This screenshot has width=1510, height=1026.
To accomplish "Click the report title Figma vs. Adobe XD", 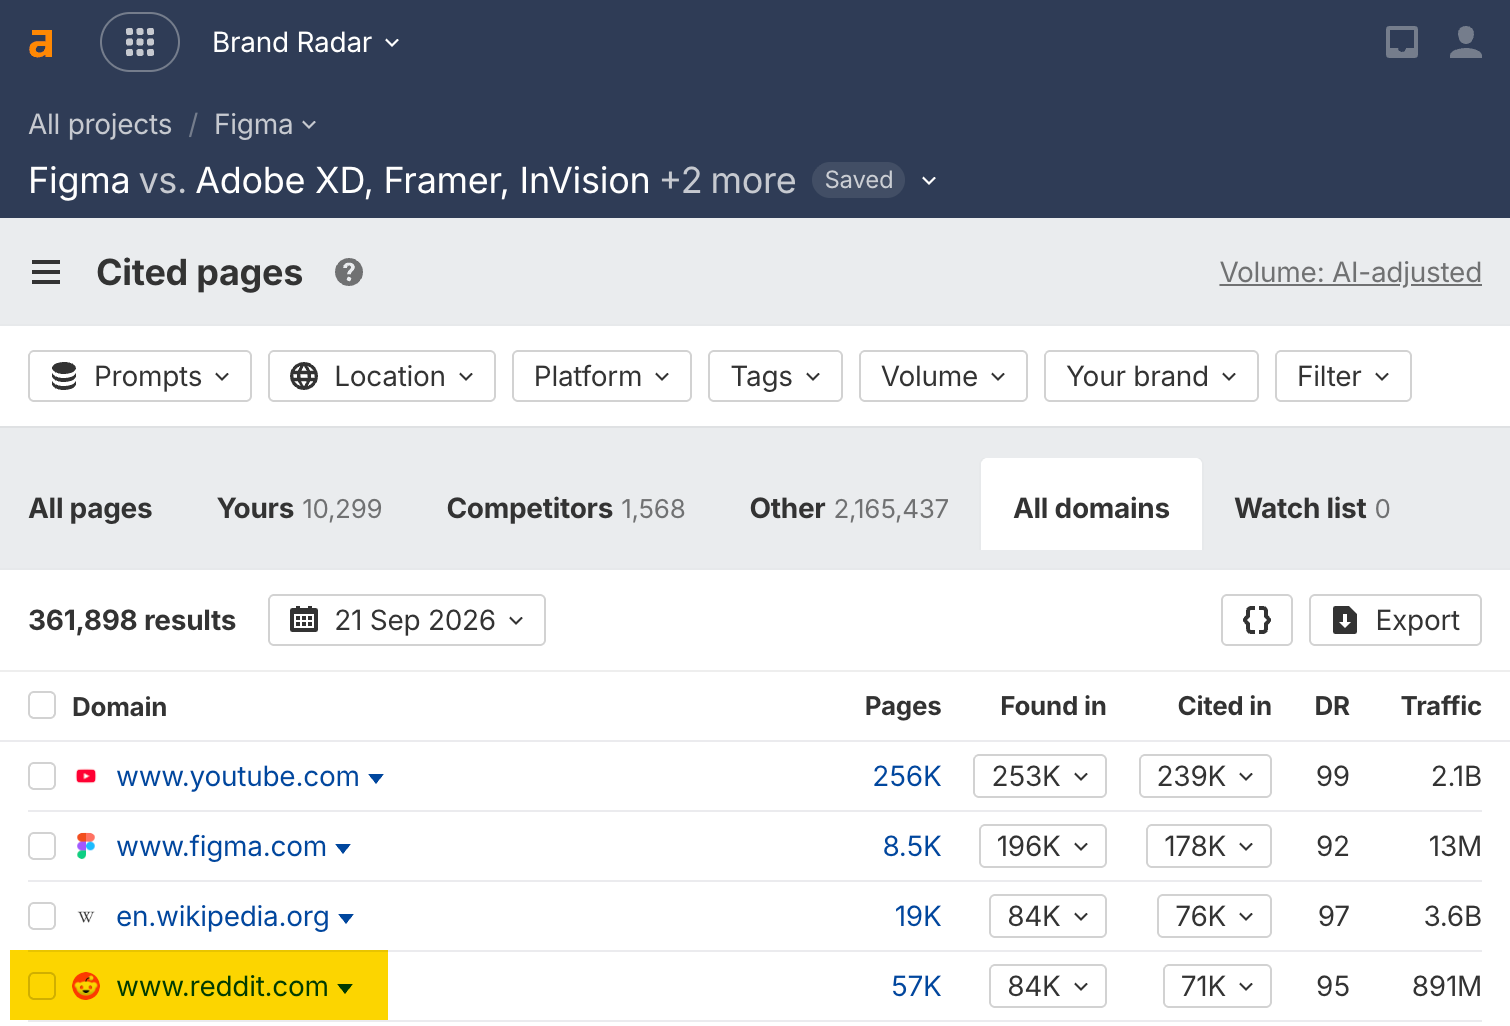I will point(412,181).
